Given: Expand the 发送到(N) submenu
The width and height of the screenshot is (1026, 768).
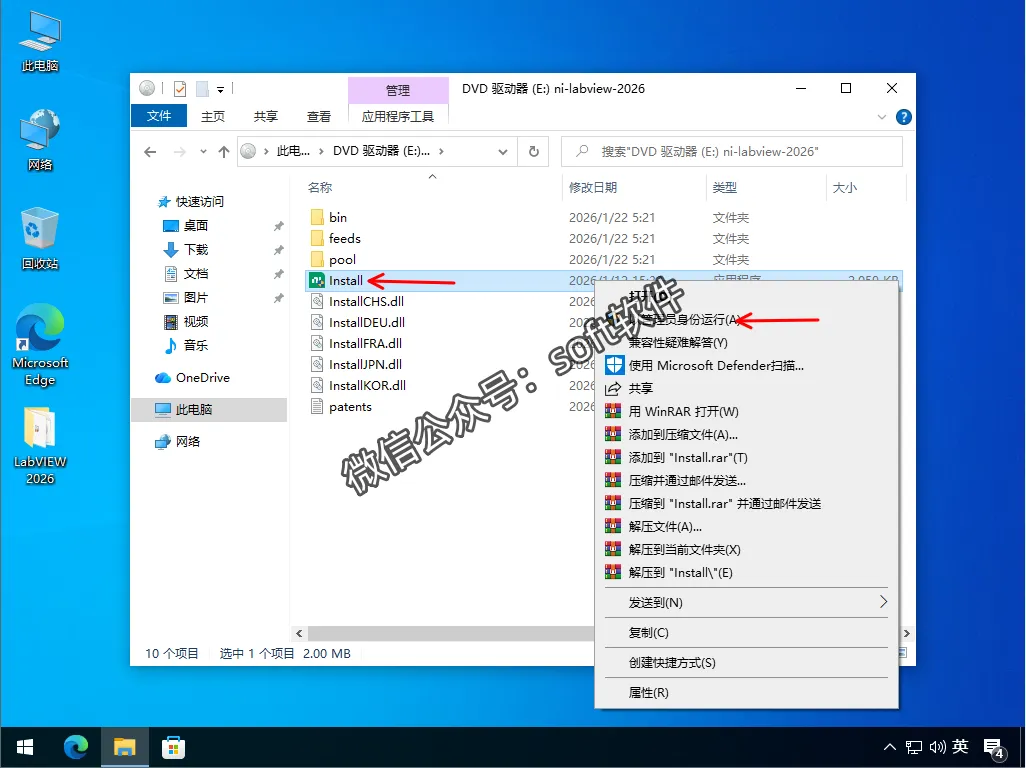Looking at the screenshot, I should [x=883, y=602].
